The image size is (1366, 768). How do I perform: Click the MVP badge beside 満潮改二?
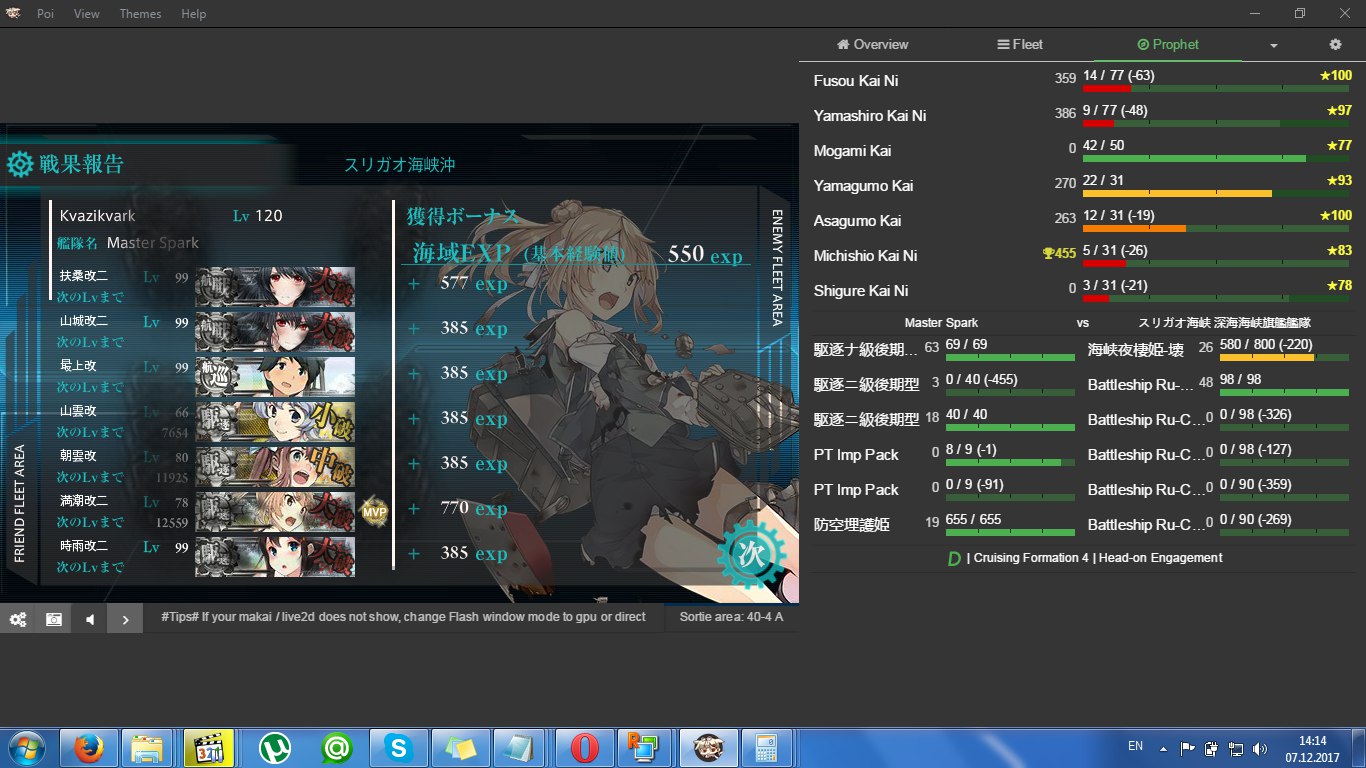click(x=374, y=512)
